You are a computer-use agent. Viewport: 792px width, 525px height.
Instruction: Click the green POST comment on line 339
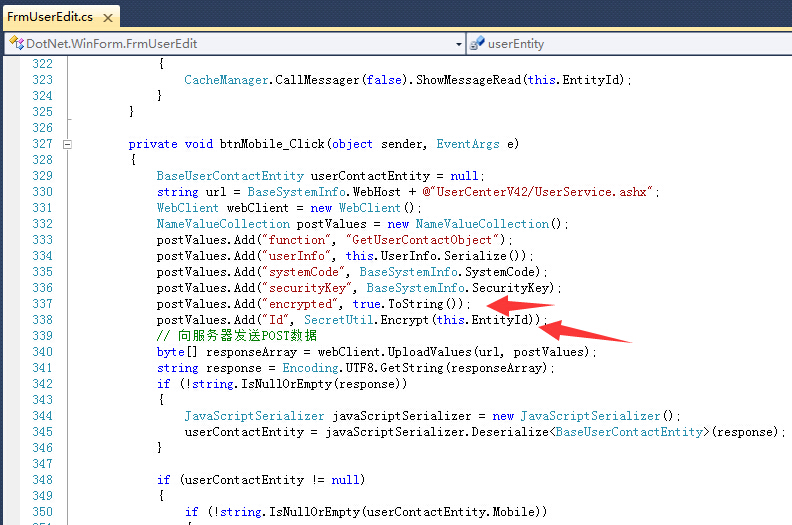pos(237,336)
